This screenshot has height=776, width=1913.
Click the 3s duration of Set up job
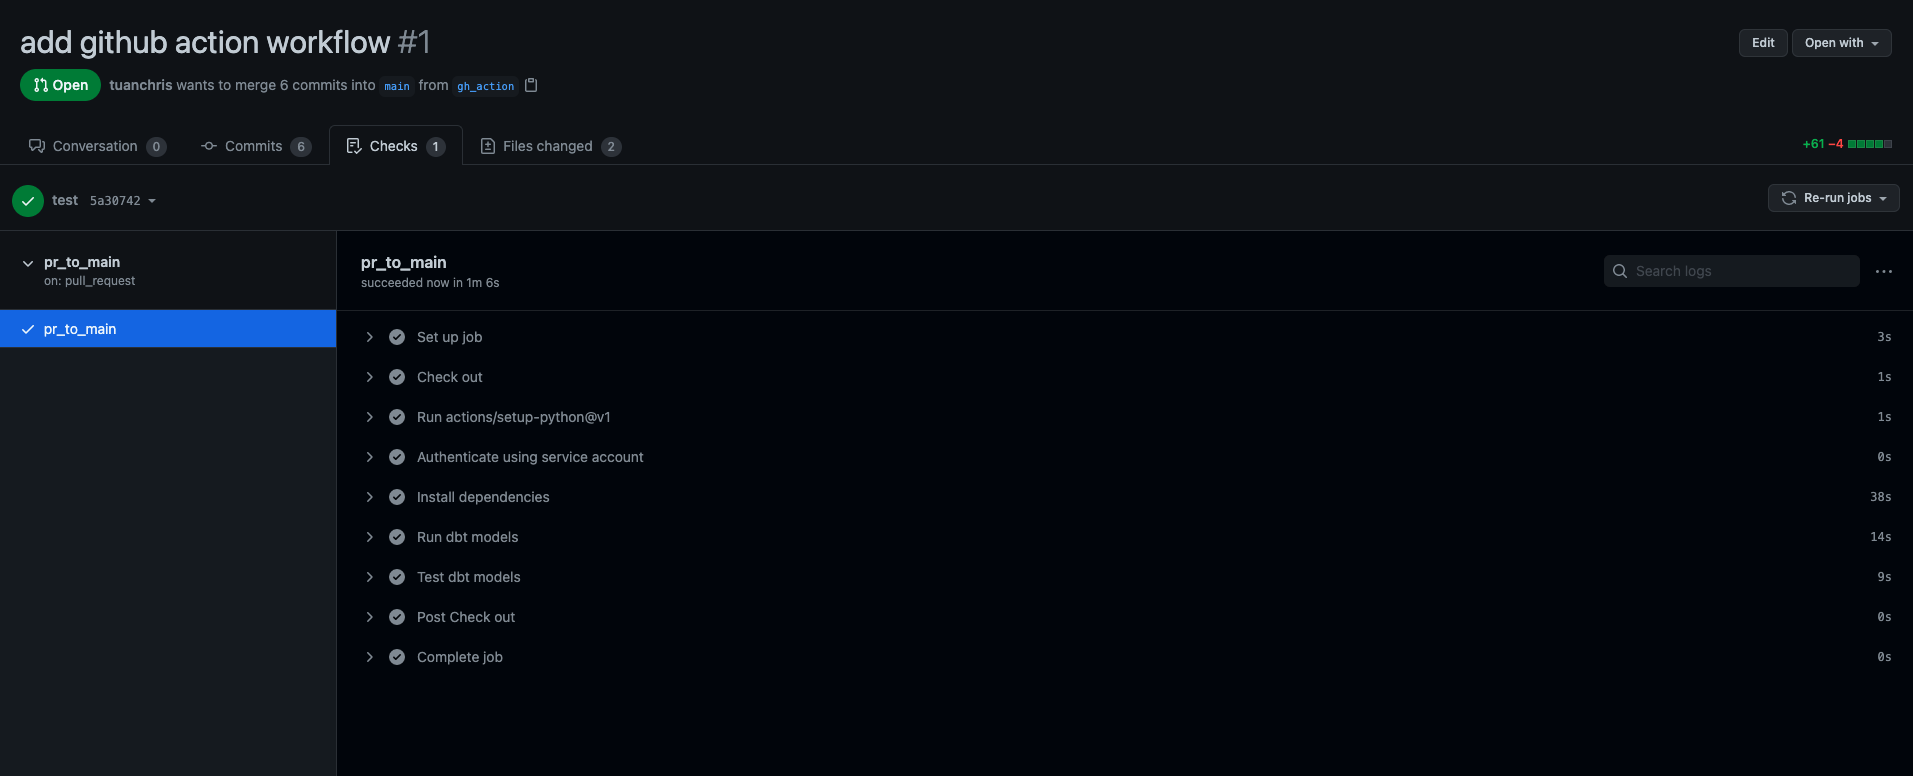click(1884, 337)
